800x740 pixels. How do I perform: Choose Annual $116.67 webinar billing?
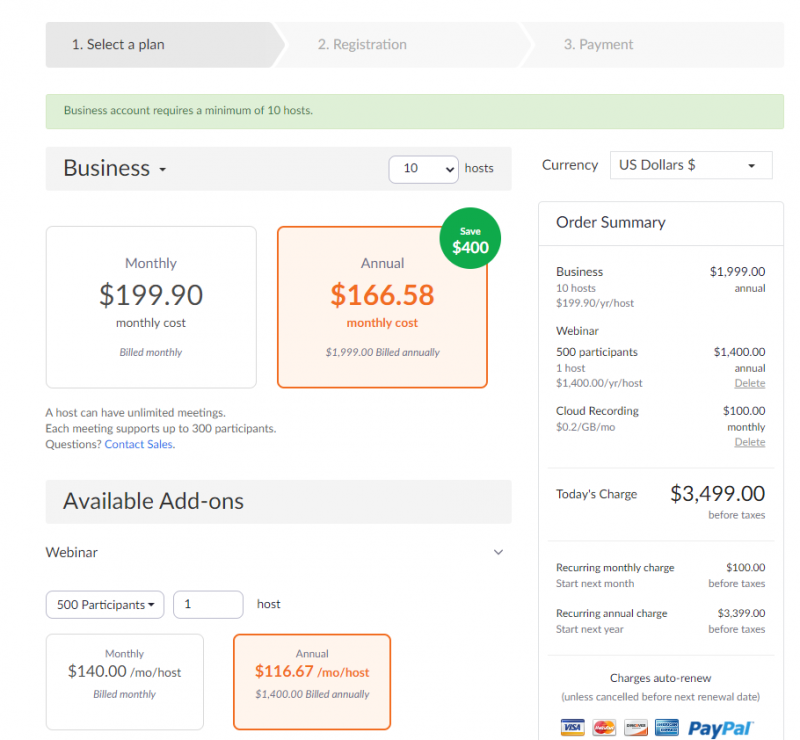312,682
